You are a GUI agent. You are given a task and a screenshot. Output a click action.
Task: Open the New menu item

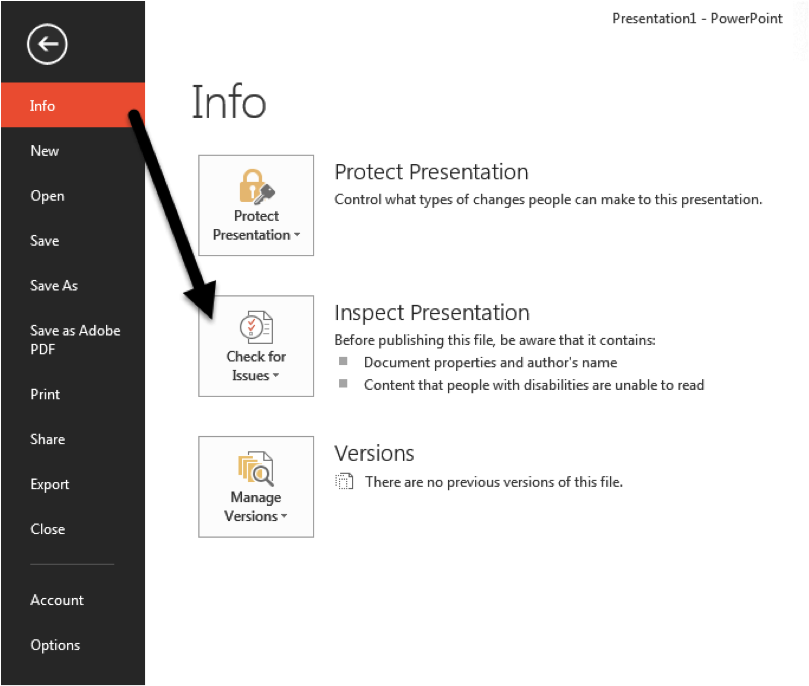coord(45,151)
